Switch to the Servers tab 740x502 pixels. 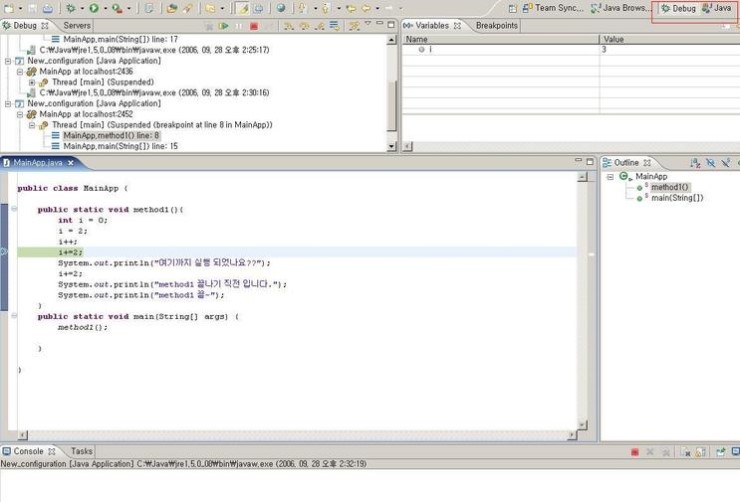[76, 25]
